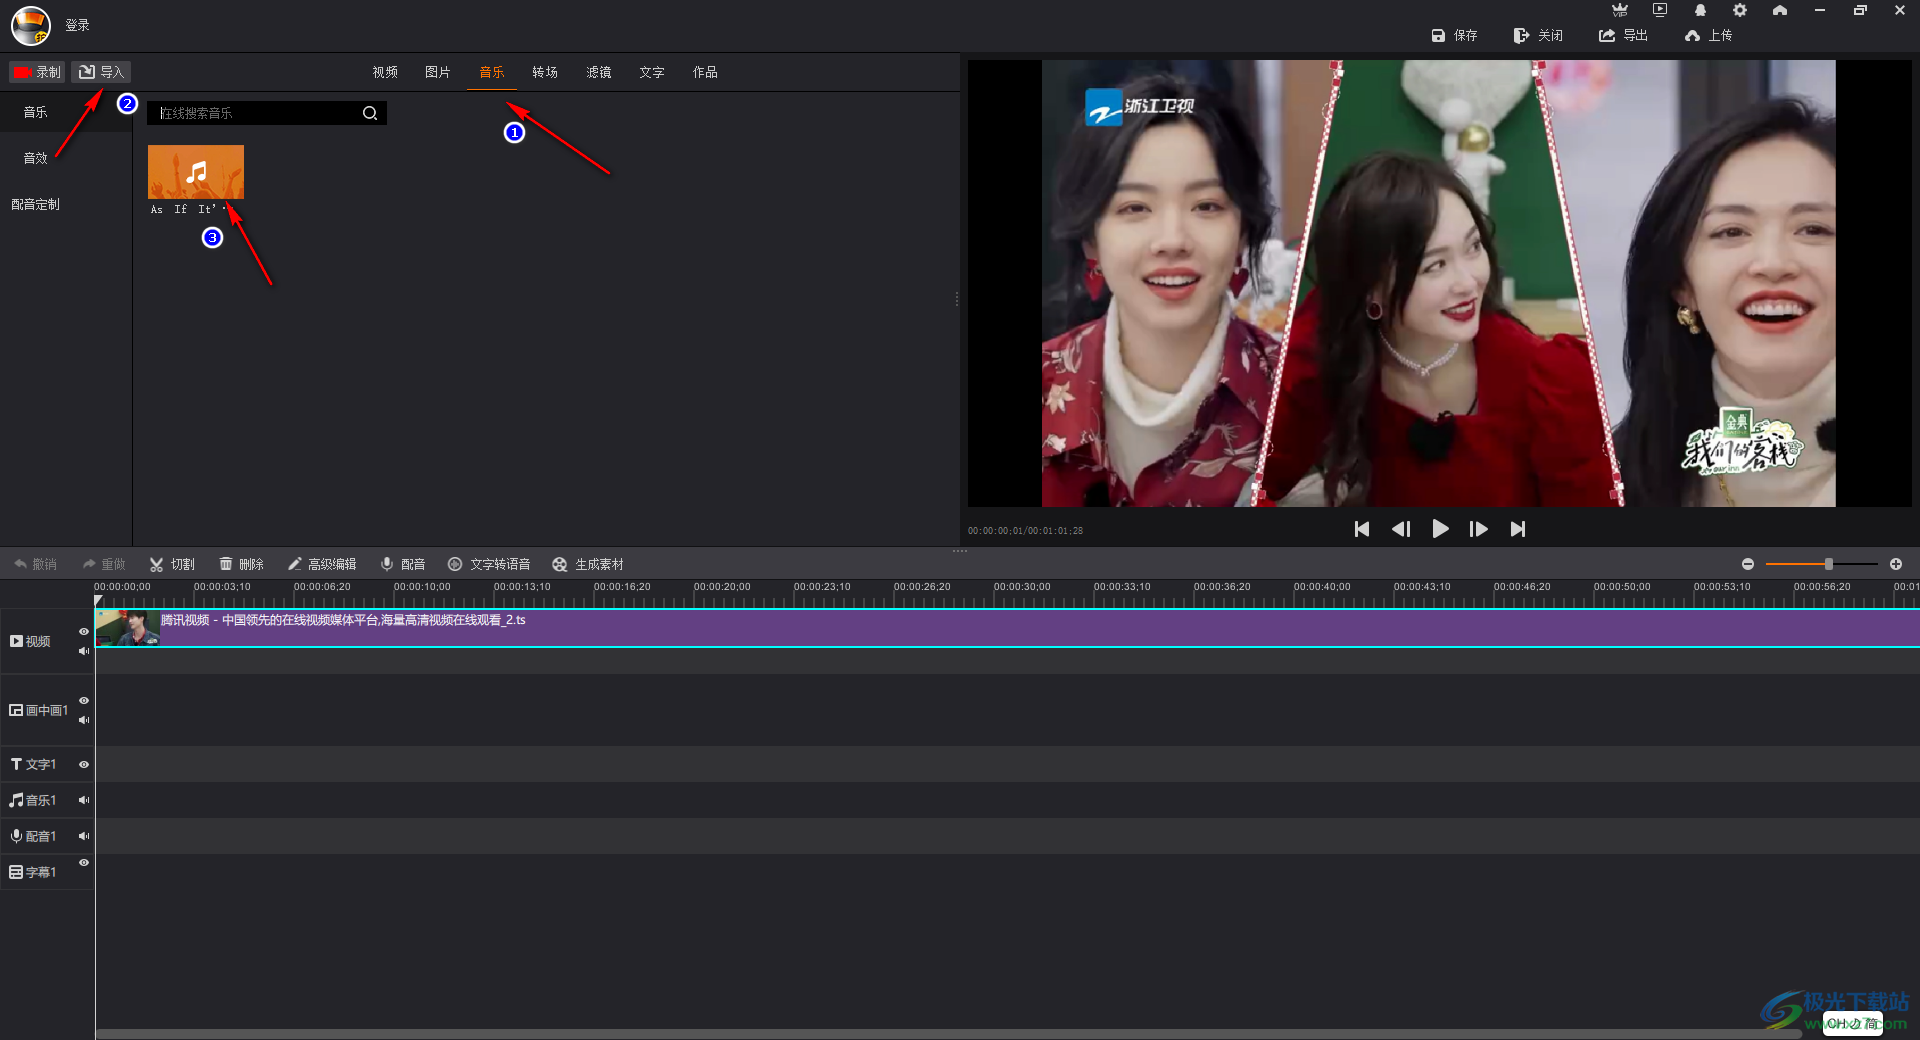Click the video preview canvas

tap(1438, 283)
